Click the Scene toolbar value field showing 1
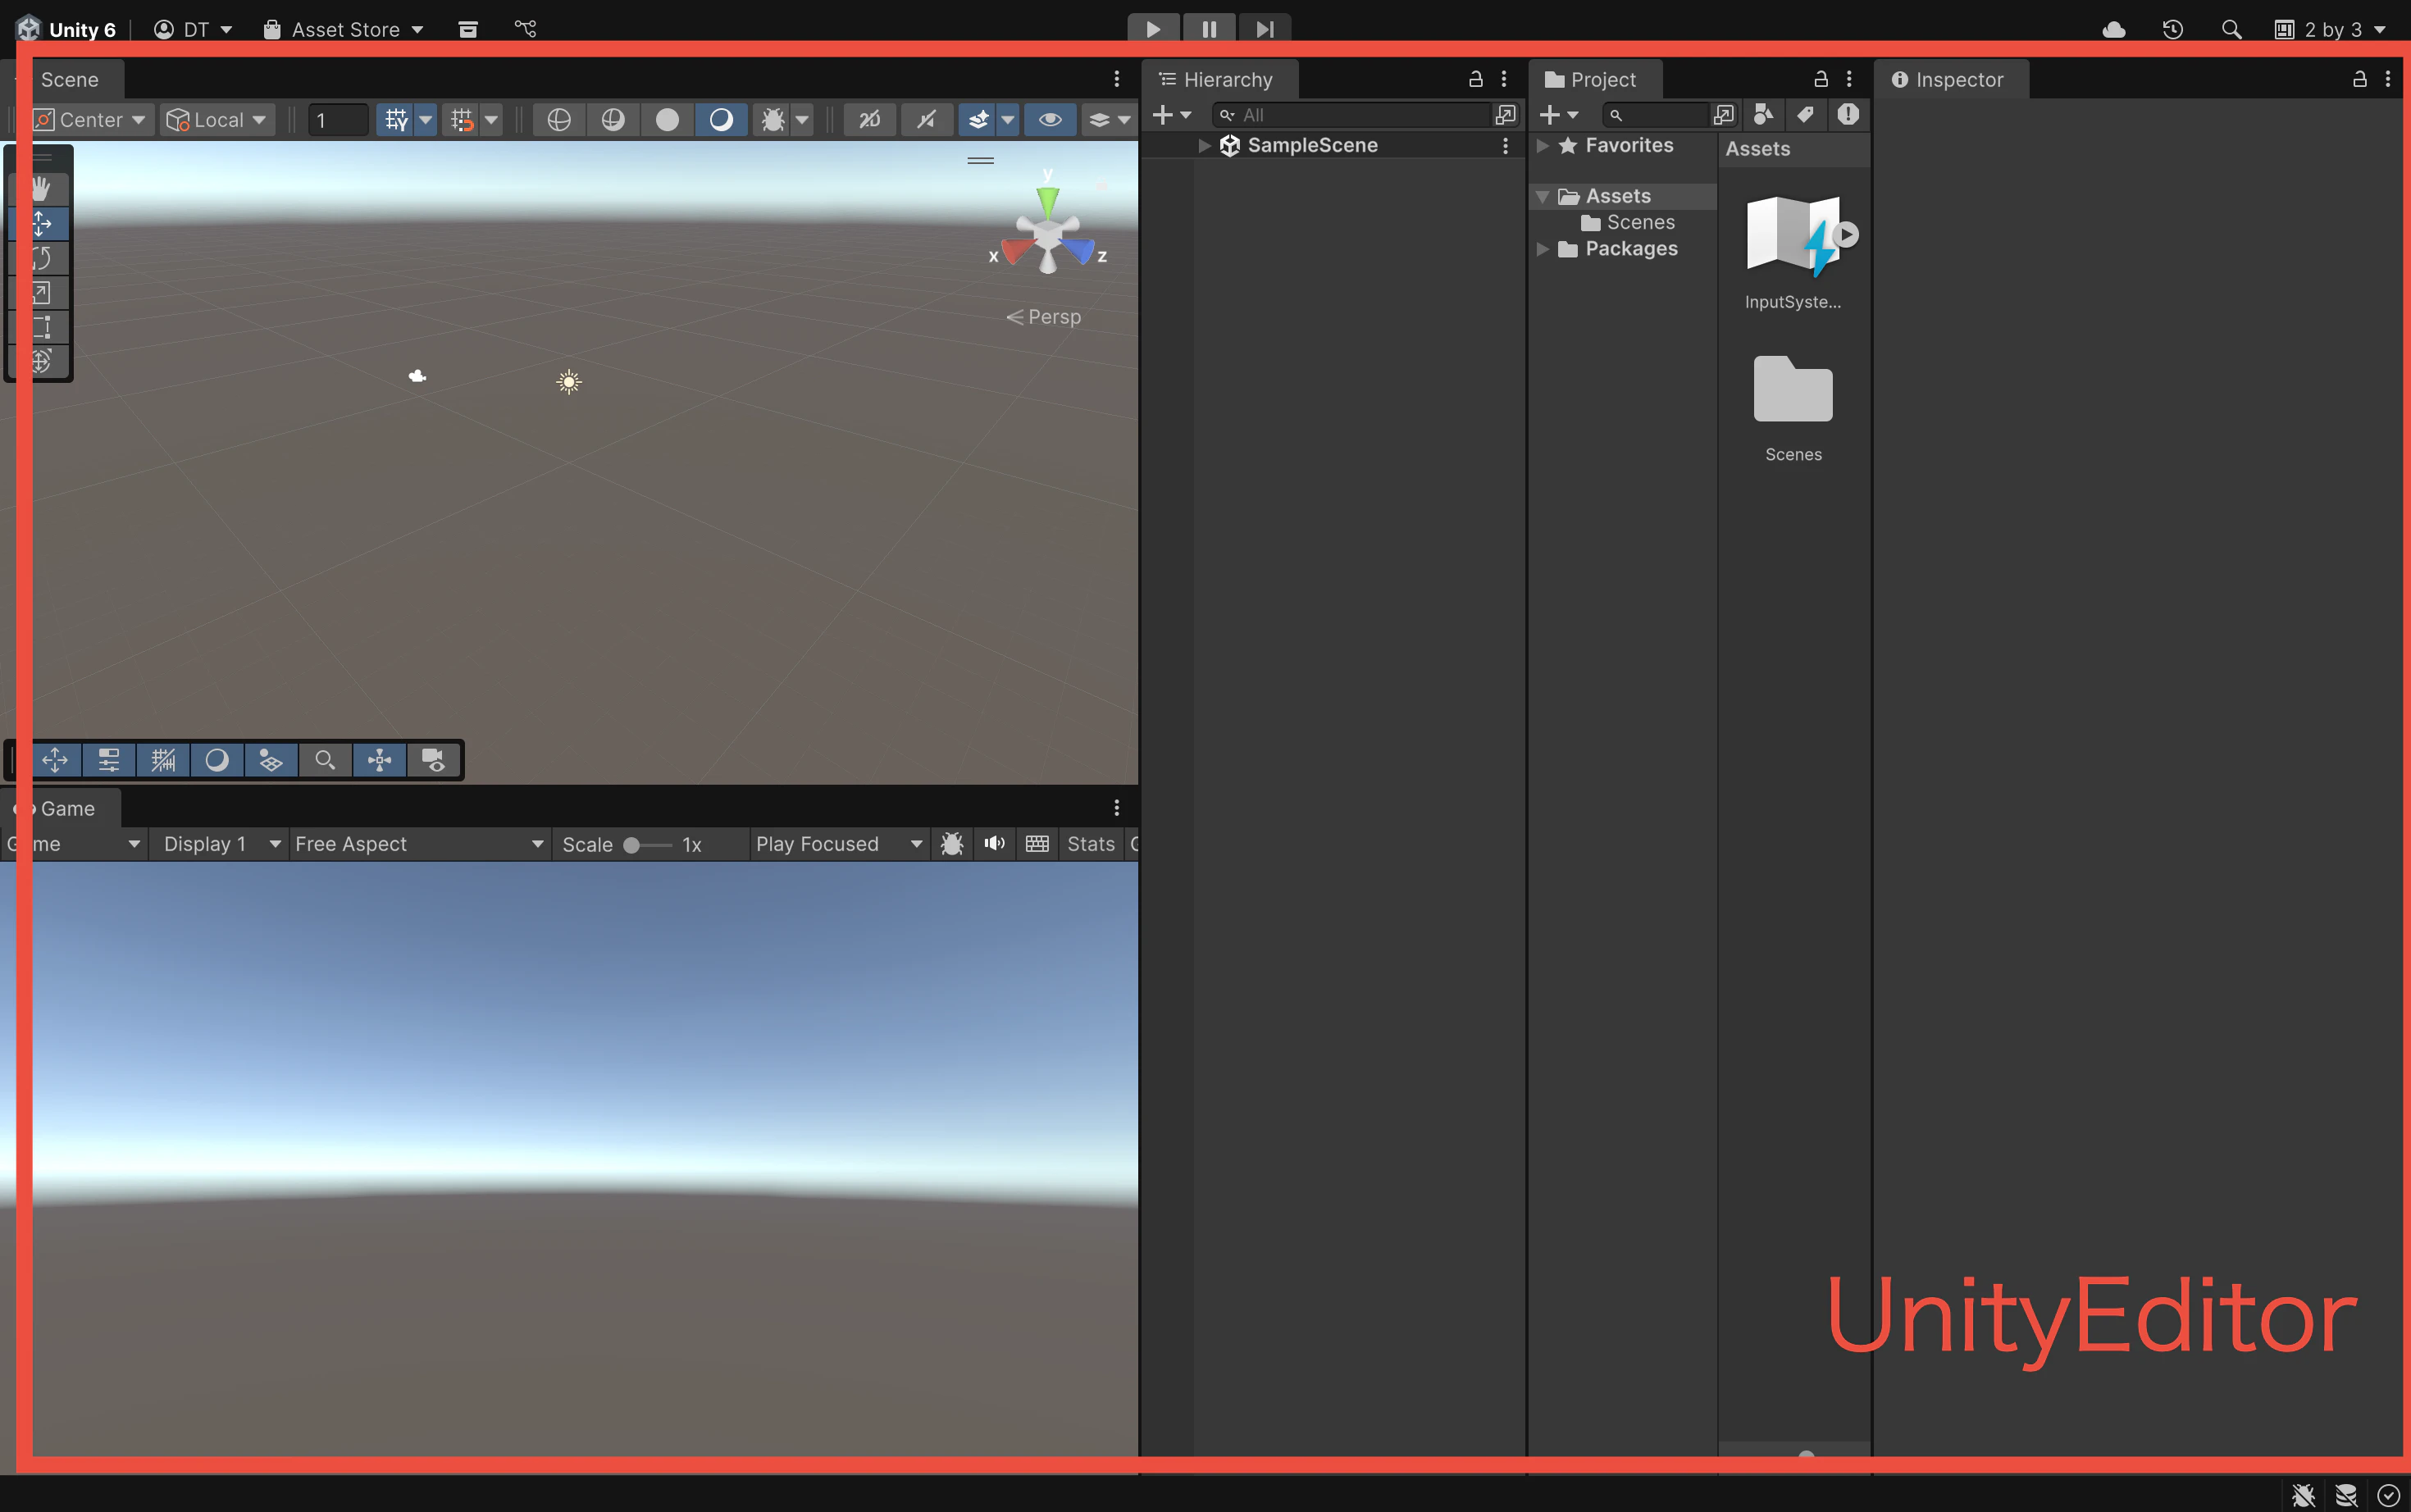 338,120
